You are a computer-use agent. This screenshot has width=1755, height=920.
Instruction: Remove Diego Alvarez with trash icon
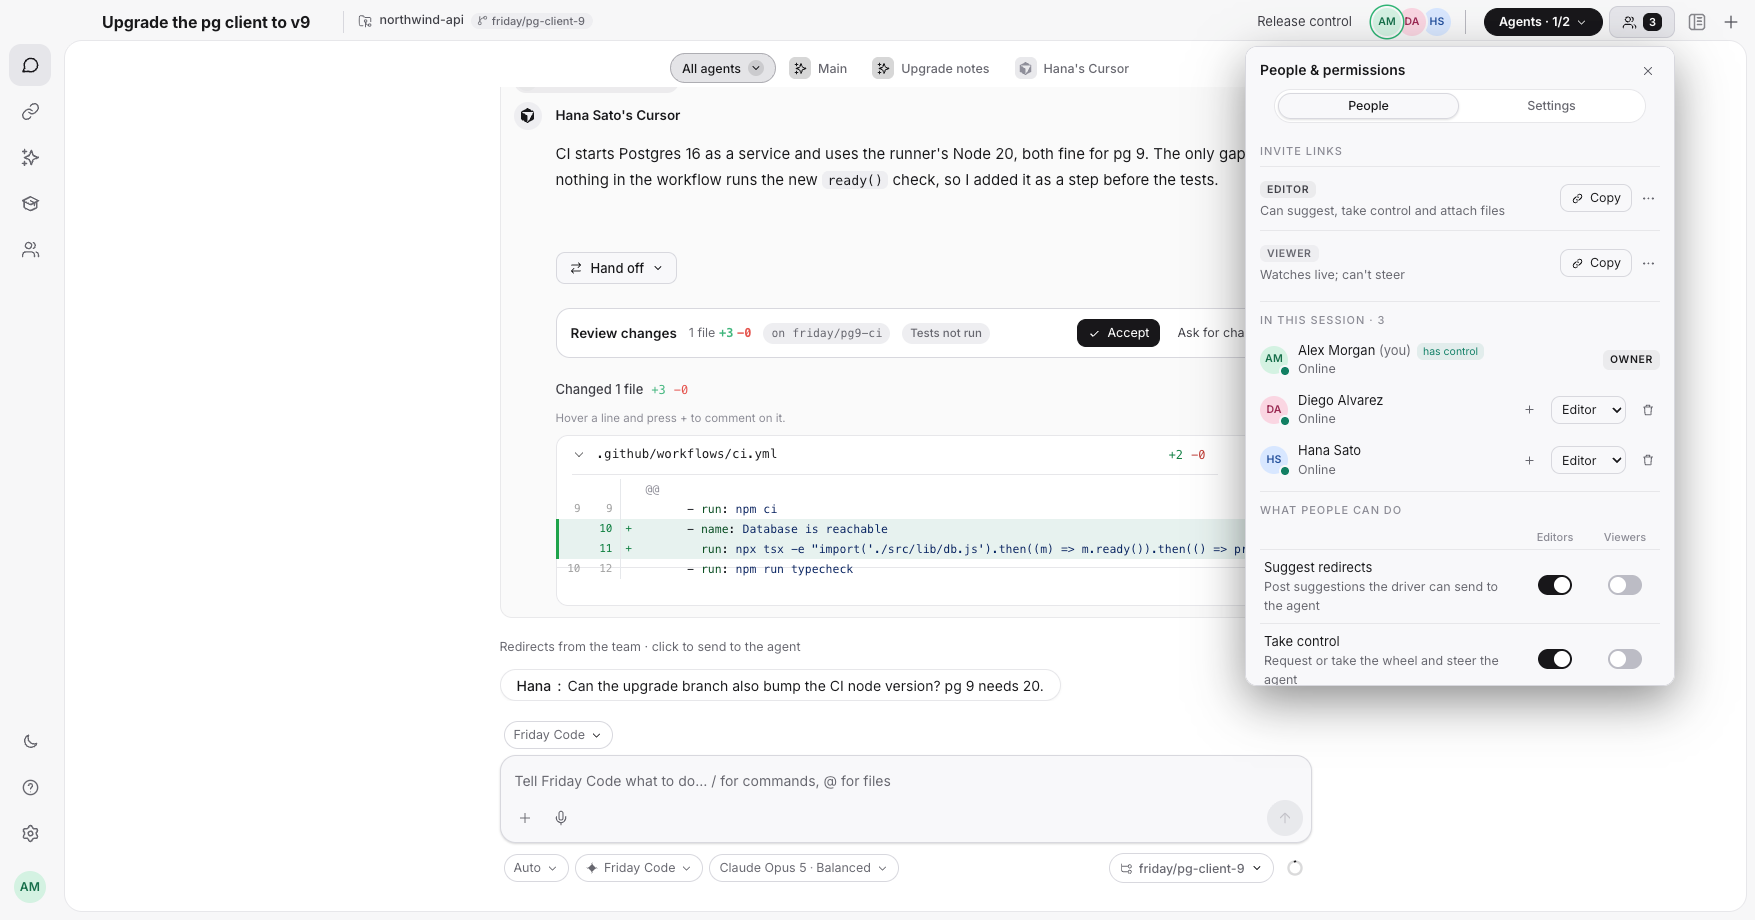pyautogui.click(x=1648, y=409)
